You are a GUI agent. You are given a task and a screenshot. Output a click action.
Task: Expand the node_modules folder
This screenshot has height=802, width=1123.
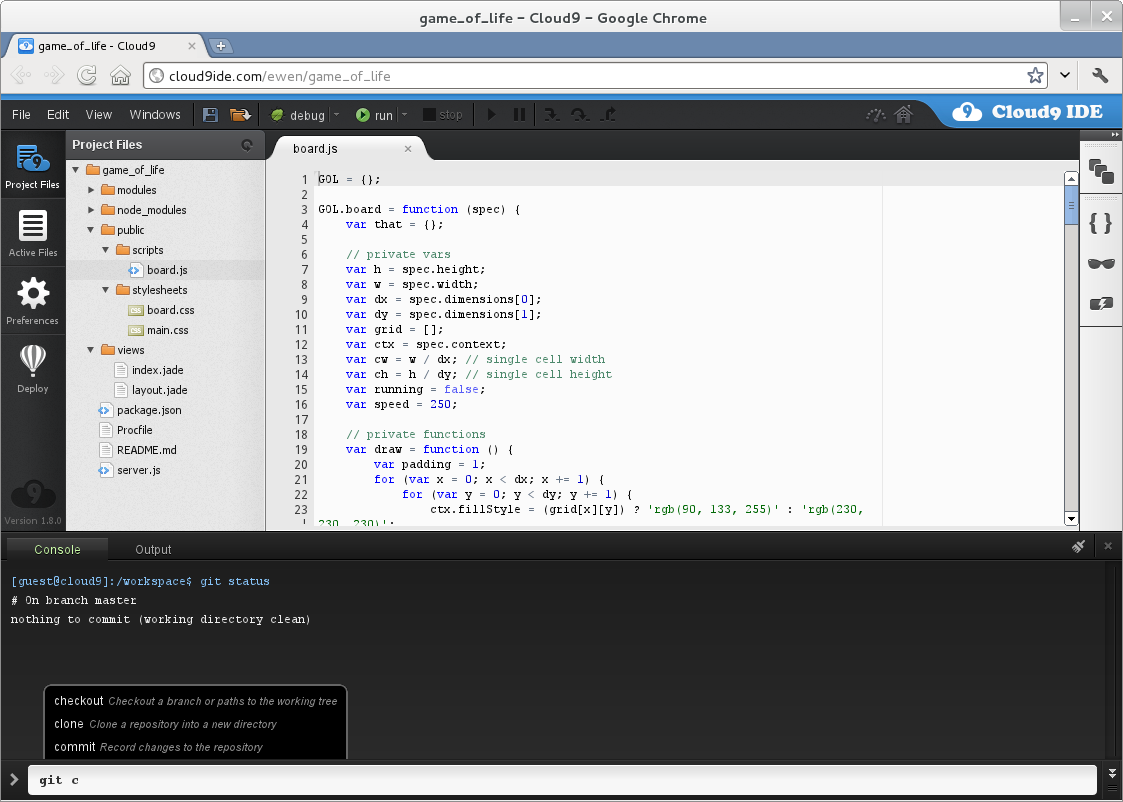point(91,210)
